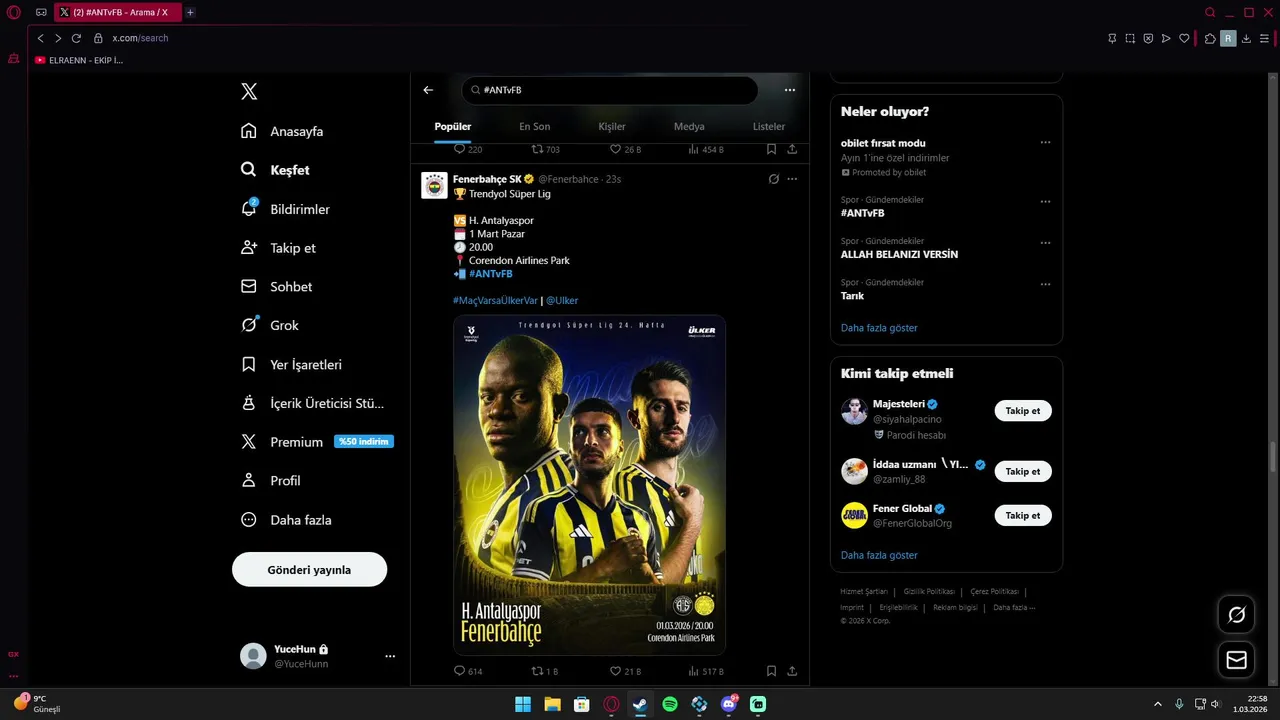Viewport: 1280px width, 720px height.
Task: Click %50 indirim Premium badge
Action: coord(364,442)
